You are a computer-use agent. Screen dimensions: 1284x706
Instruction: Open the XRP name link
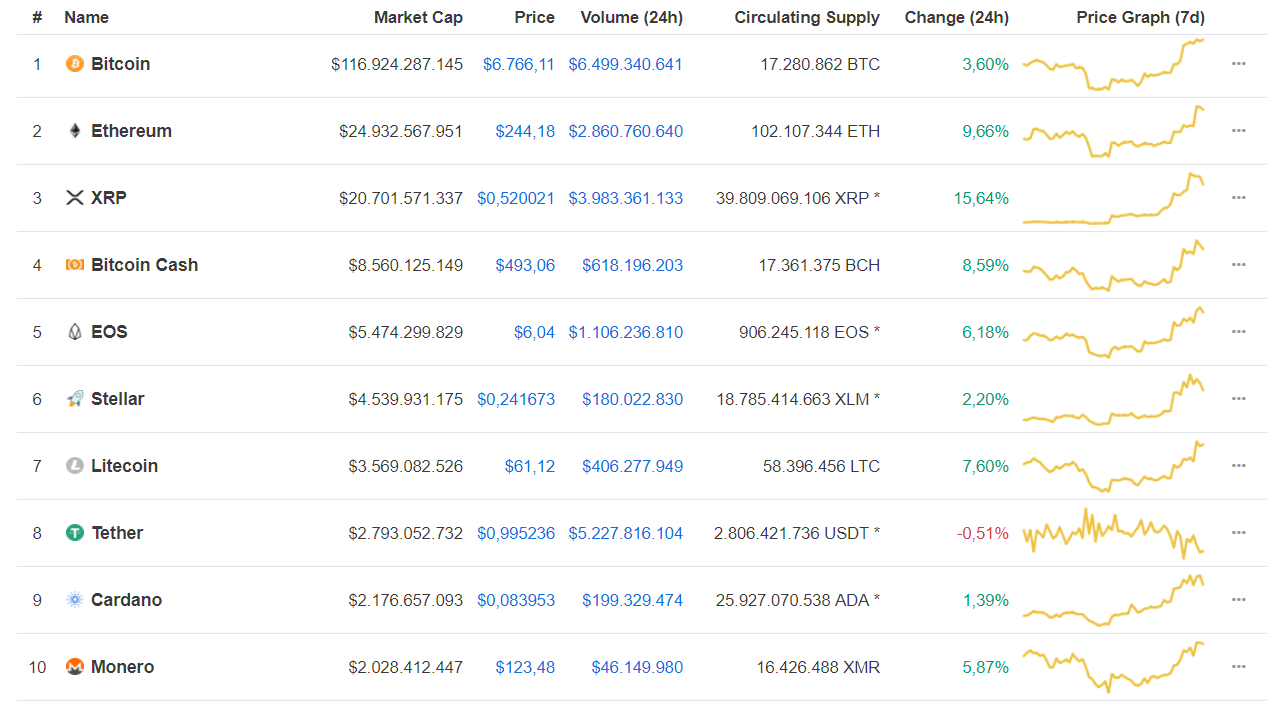[x=109, y=198]
